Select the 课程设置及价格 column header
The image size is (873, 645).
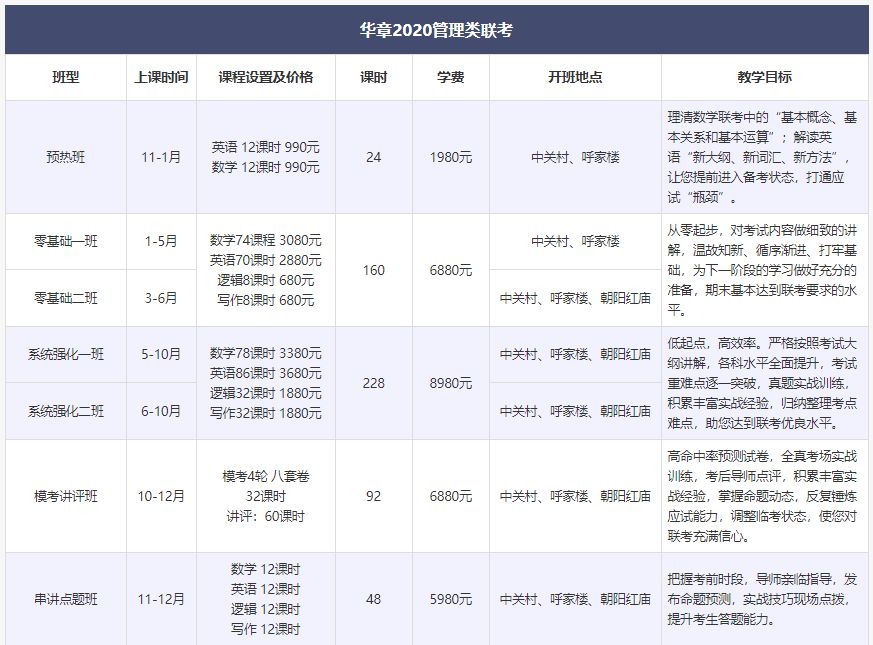tap(266, 77)
